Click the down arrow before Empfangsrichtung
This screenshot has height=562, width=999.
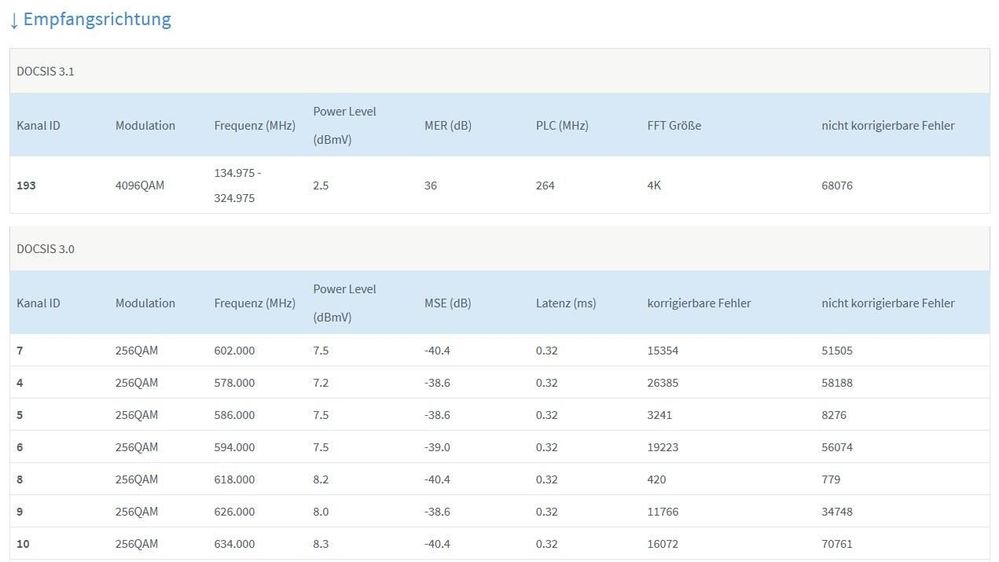pyautogui.click(x=14, y=20)
